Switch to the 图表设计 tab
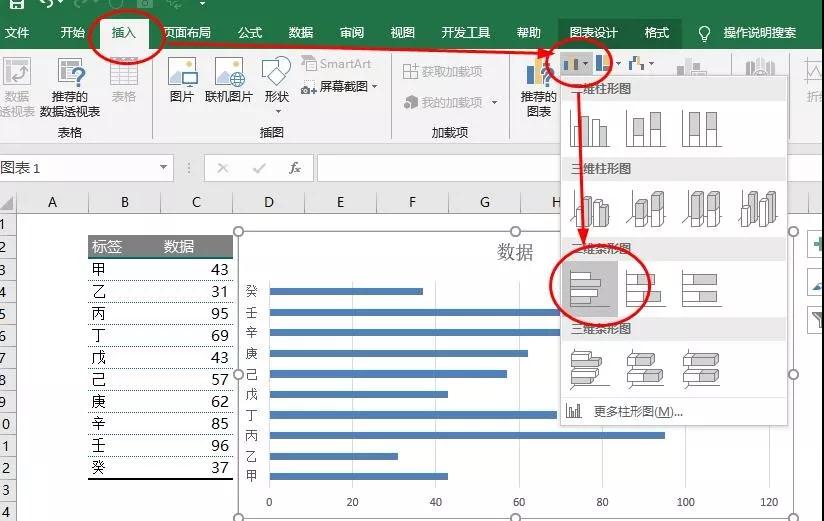This screenshot has height=521, width=824. [x=594, y=33]
